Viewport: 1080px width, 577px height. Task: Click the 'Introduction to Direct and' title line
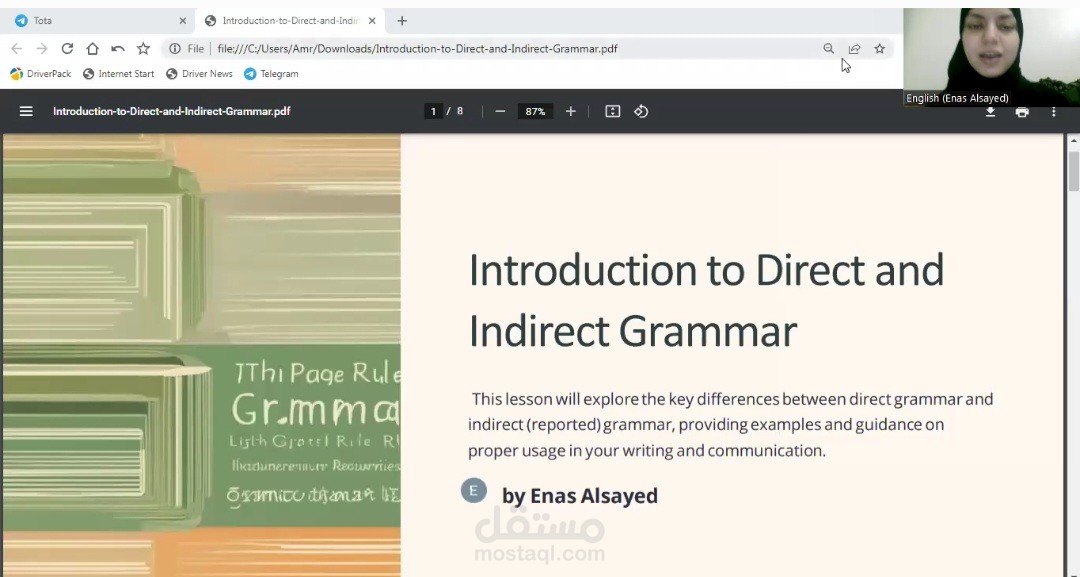coord(706,270)
